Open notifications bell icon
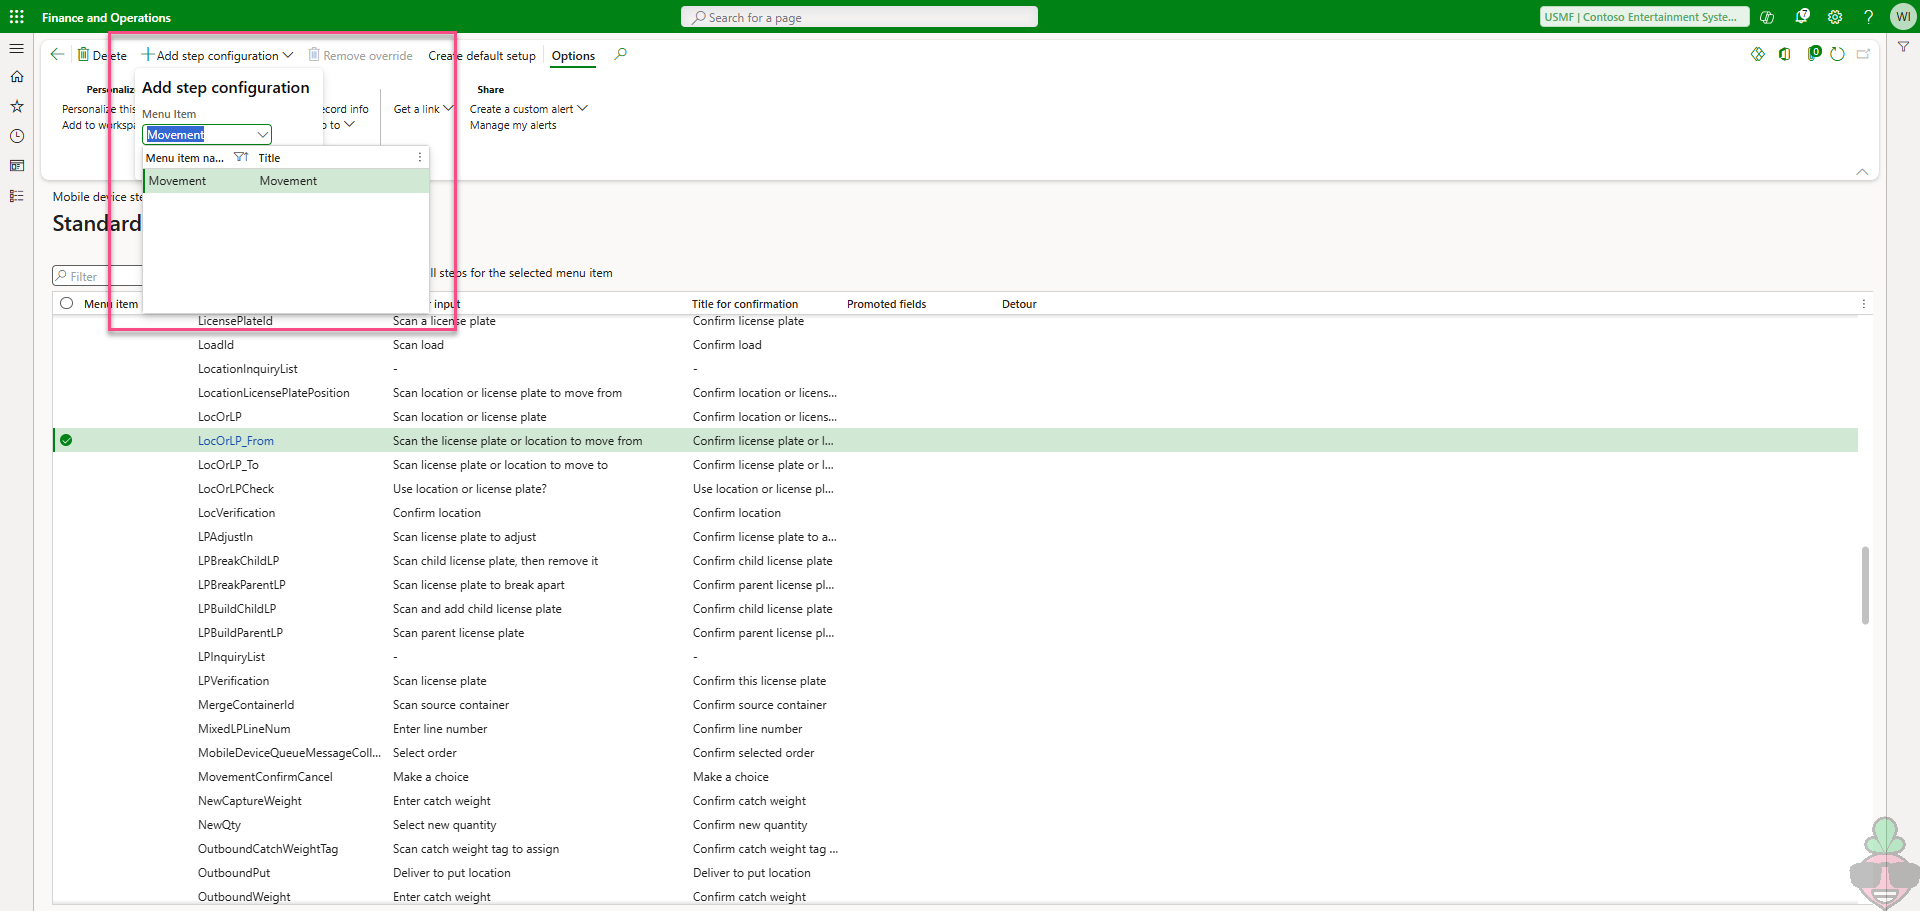 [x=1802, y=17]
